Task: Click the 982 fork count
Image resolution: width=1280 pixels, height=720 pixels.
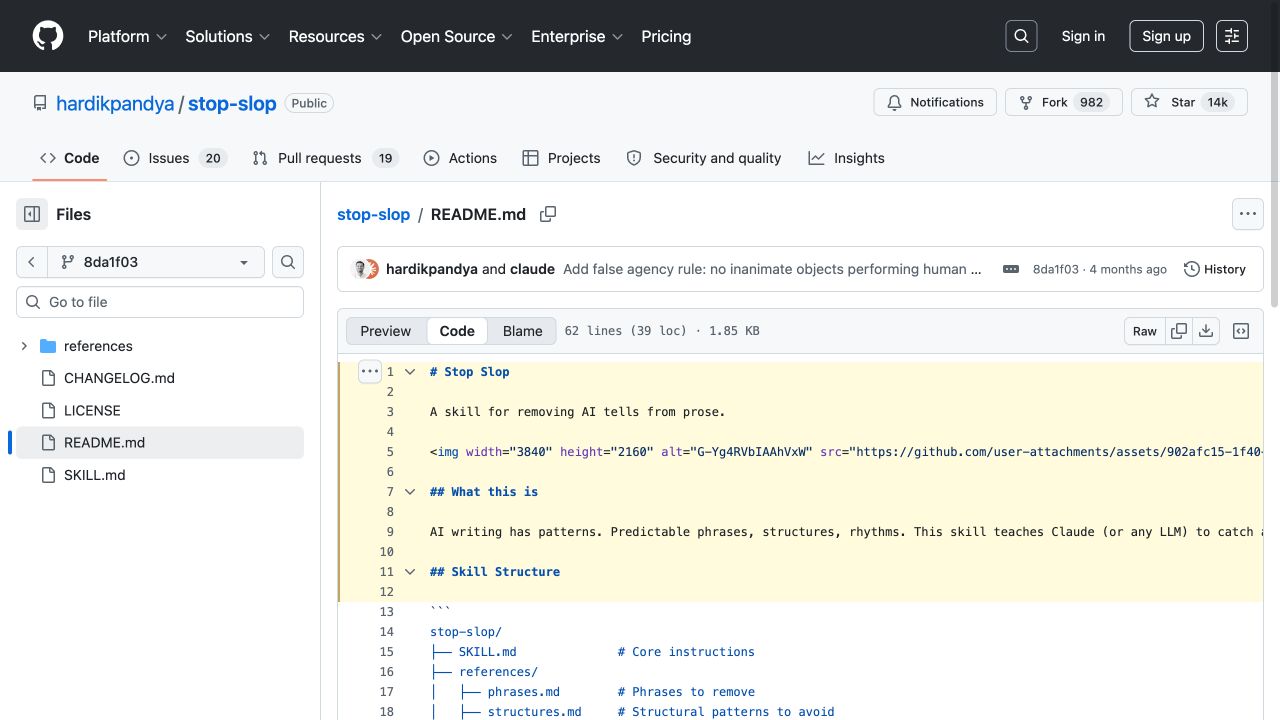Action: (x=1091, y=102)
